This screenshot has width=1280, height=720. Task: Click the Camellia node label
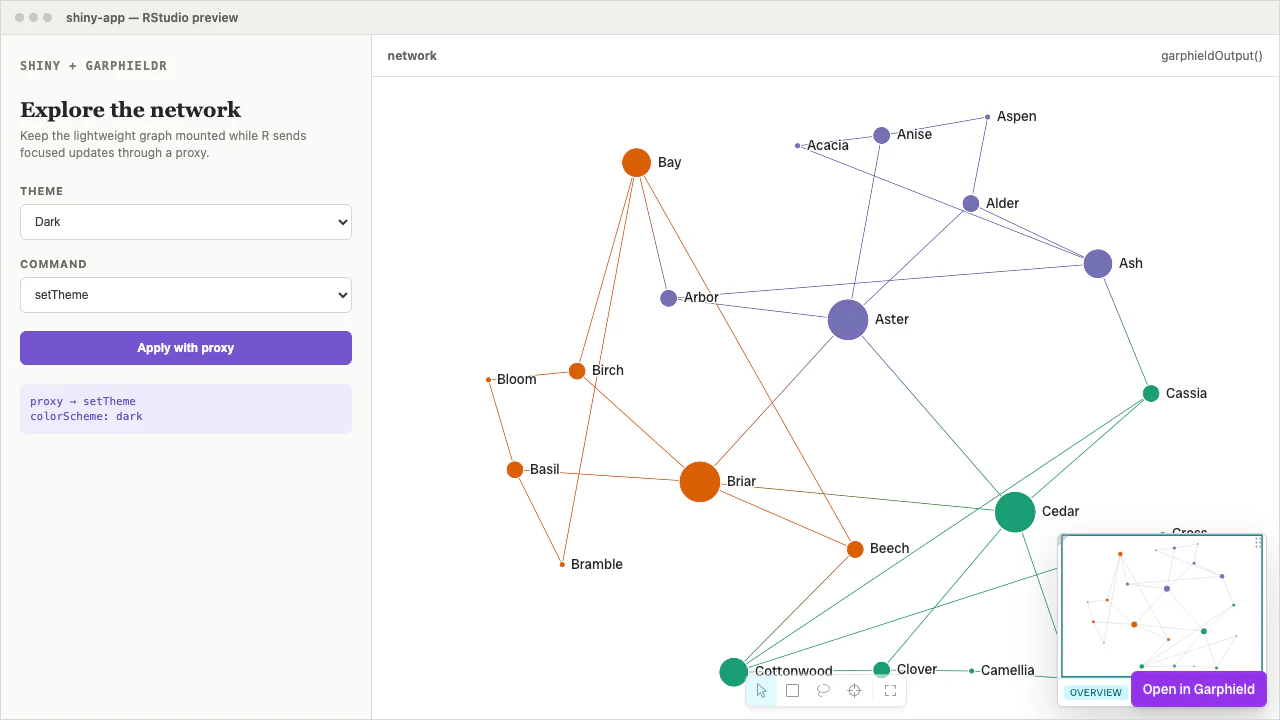1008,670
